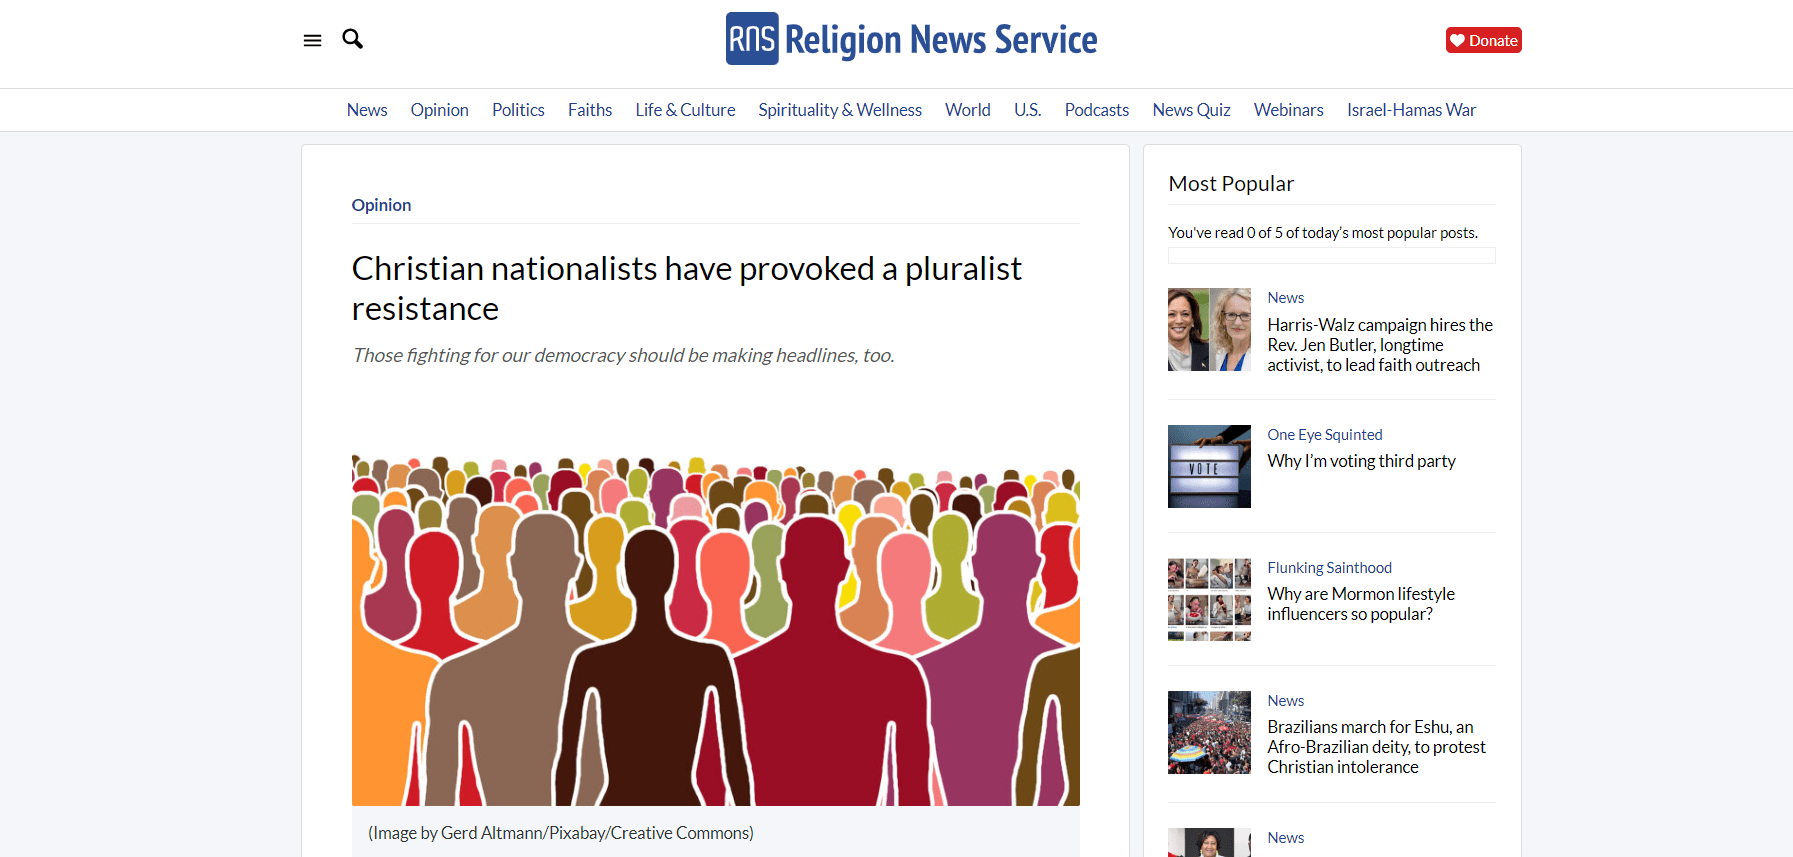Viewport: 1793px width, 857px height.
Task: Navigate to Israel-Hamas War coverage
Action: (1411, 110)
